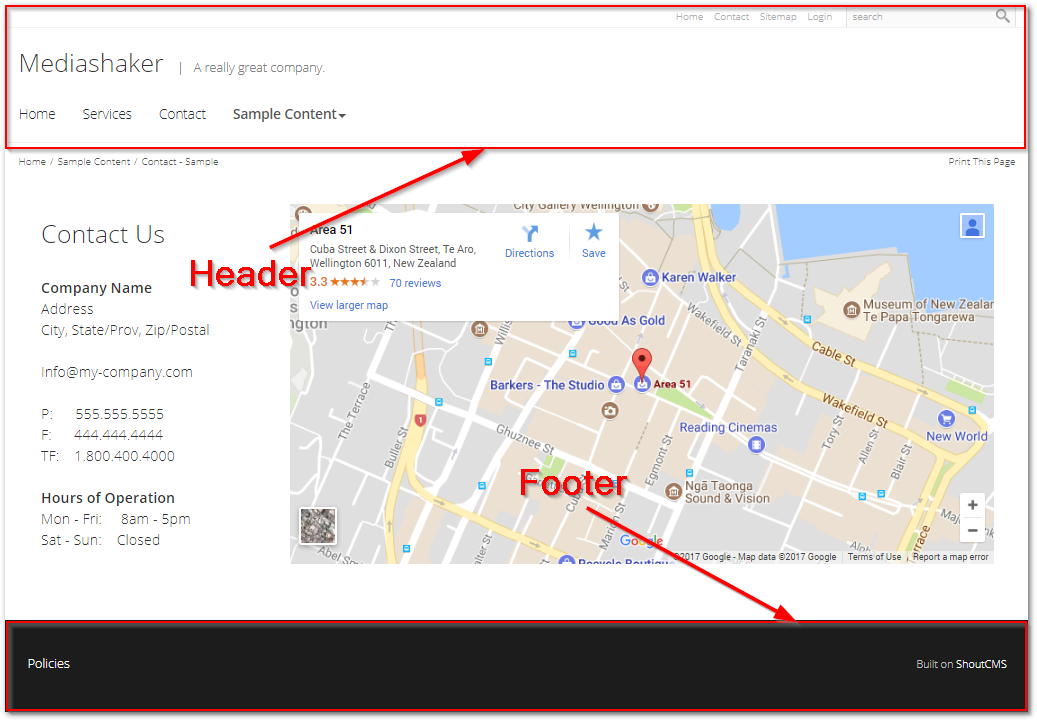Click the search magnifier icon
The image size is (1037, 721).
pos(1003,16)
